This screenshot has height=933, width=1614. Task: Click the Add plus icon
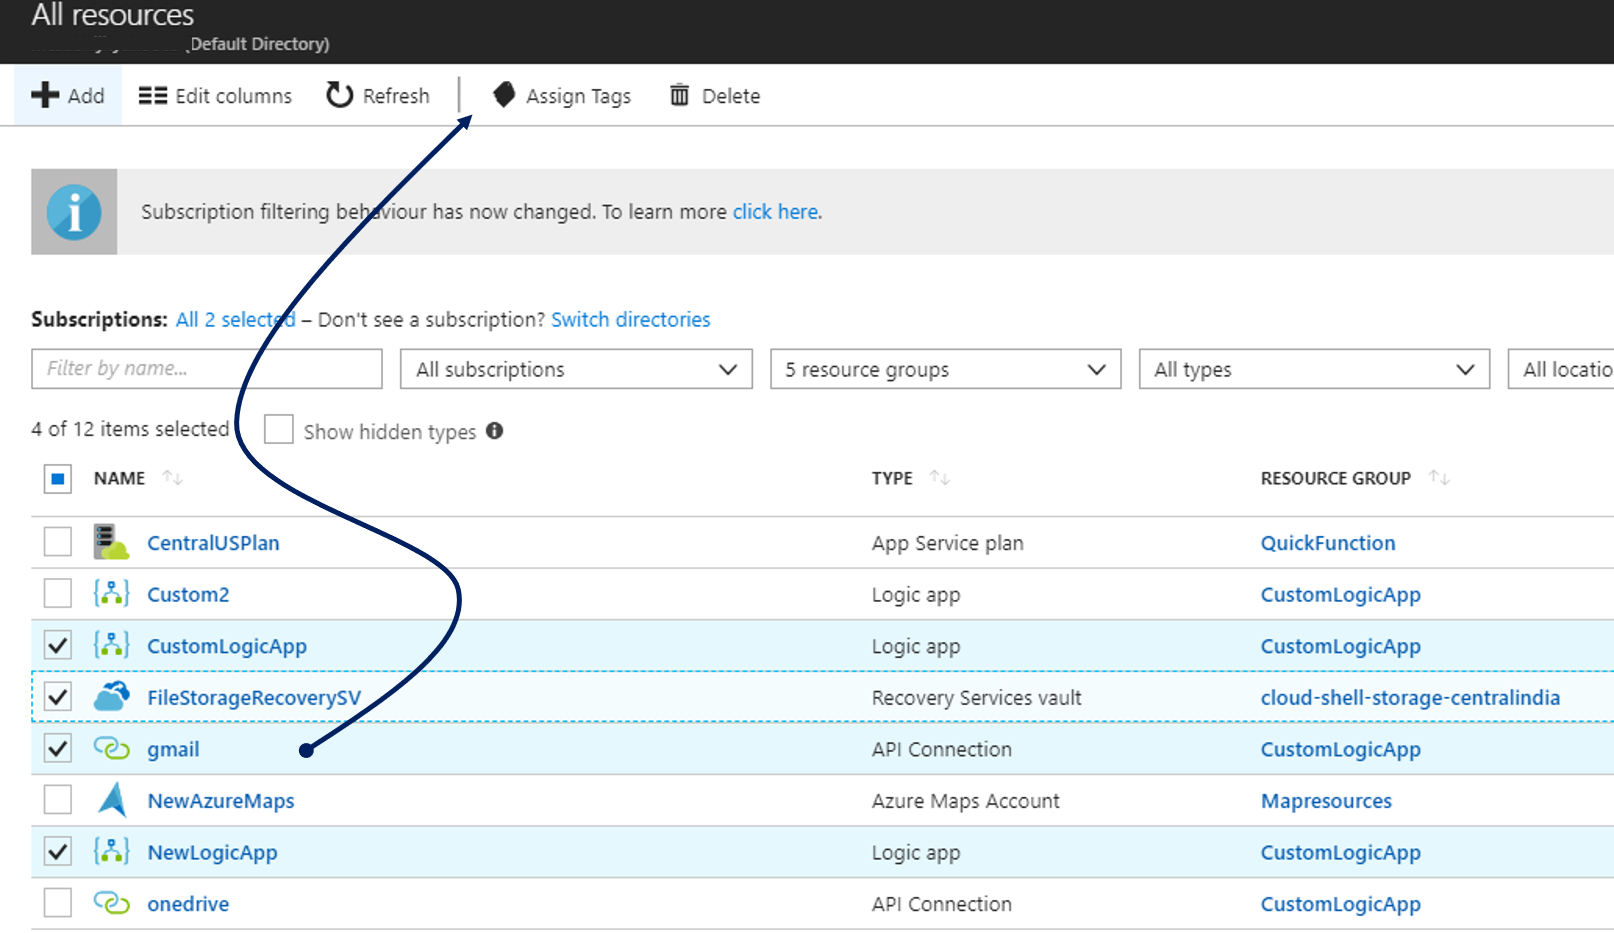click(45, 95)
